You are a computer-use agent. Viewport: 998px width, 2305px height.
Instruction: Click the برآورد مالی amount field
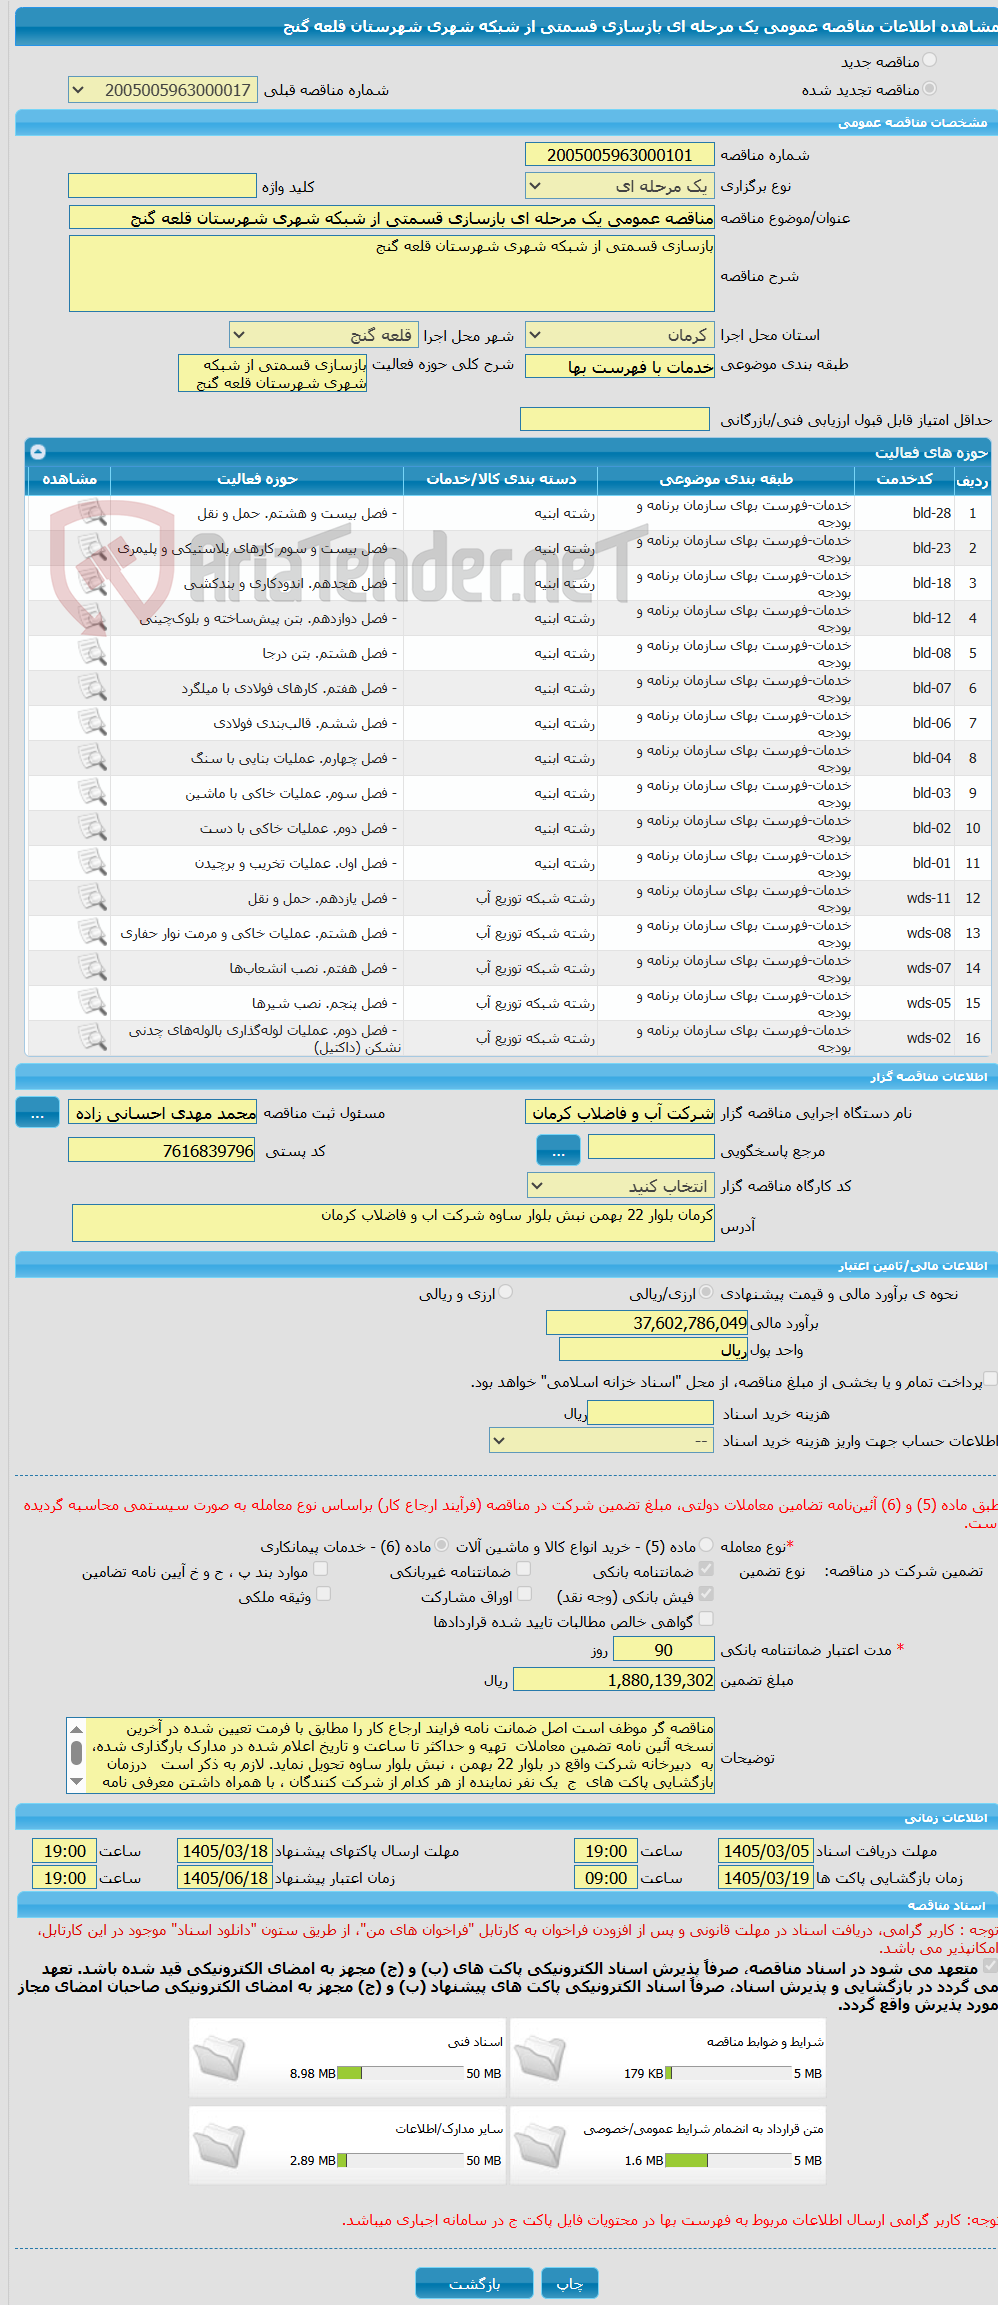[646, 1323]
